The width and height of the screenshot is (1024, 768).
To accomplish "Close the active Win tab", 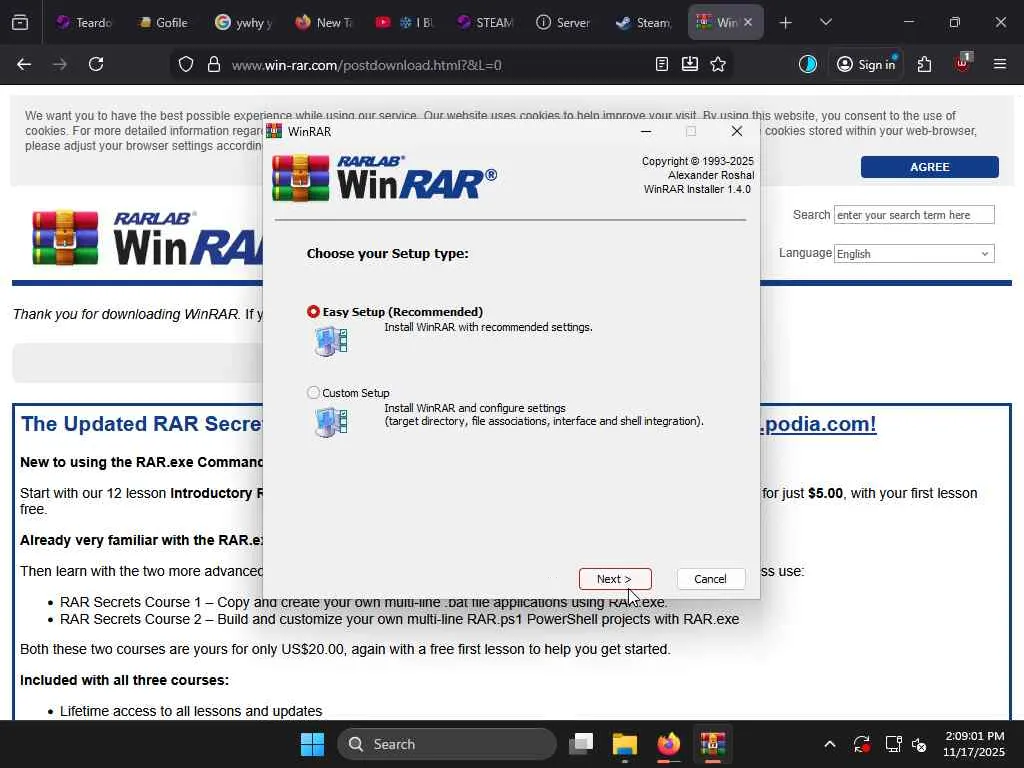I will (x=748, y=23).
